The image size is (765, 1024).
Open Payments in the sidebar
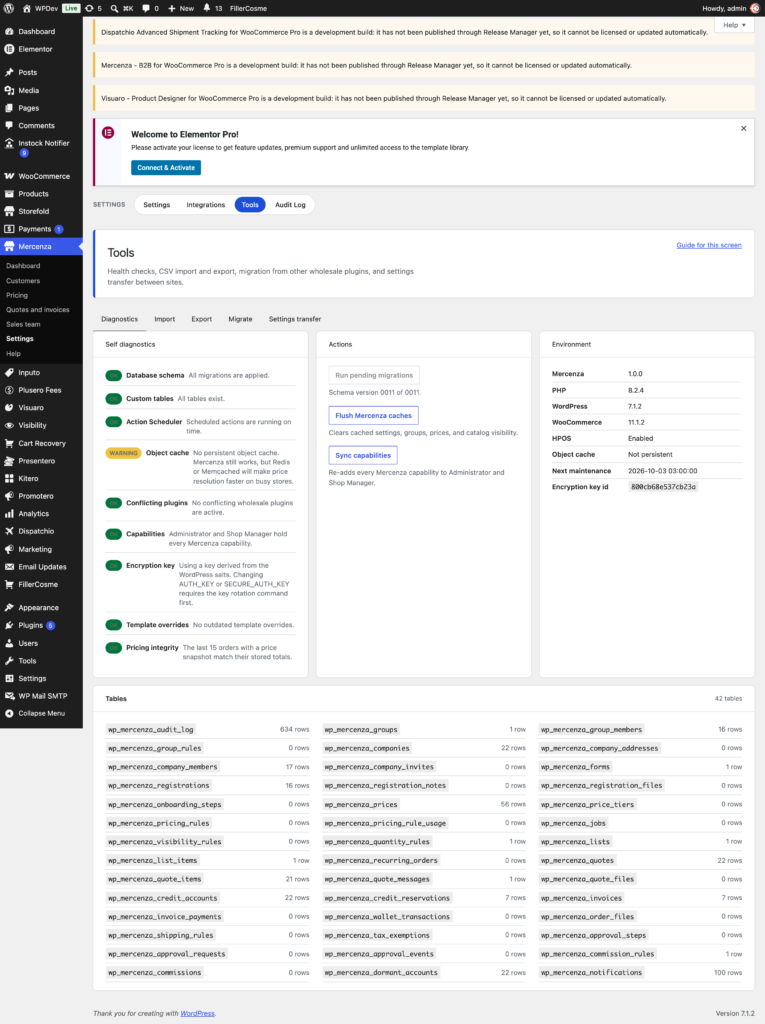[41, 229]
